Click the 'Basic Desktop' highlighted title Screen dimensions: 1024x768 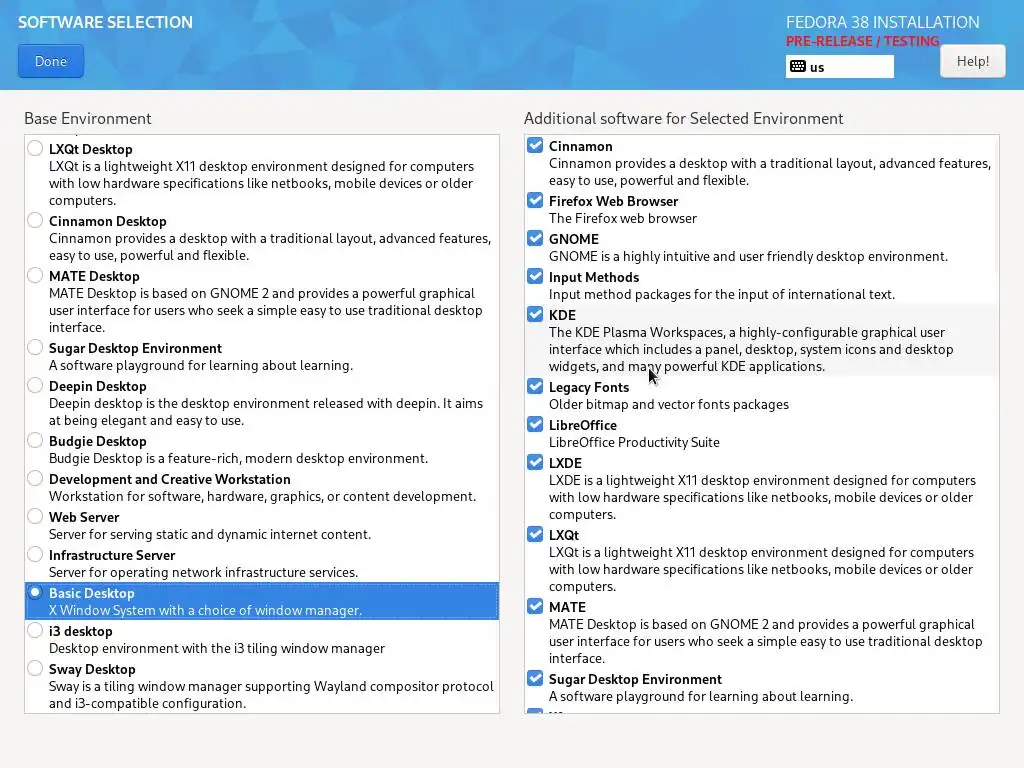pos(91,593)
